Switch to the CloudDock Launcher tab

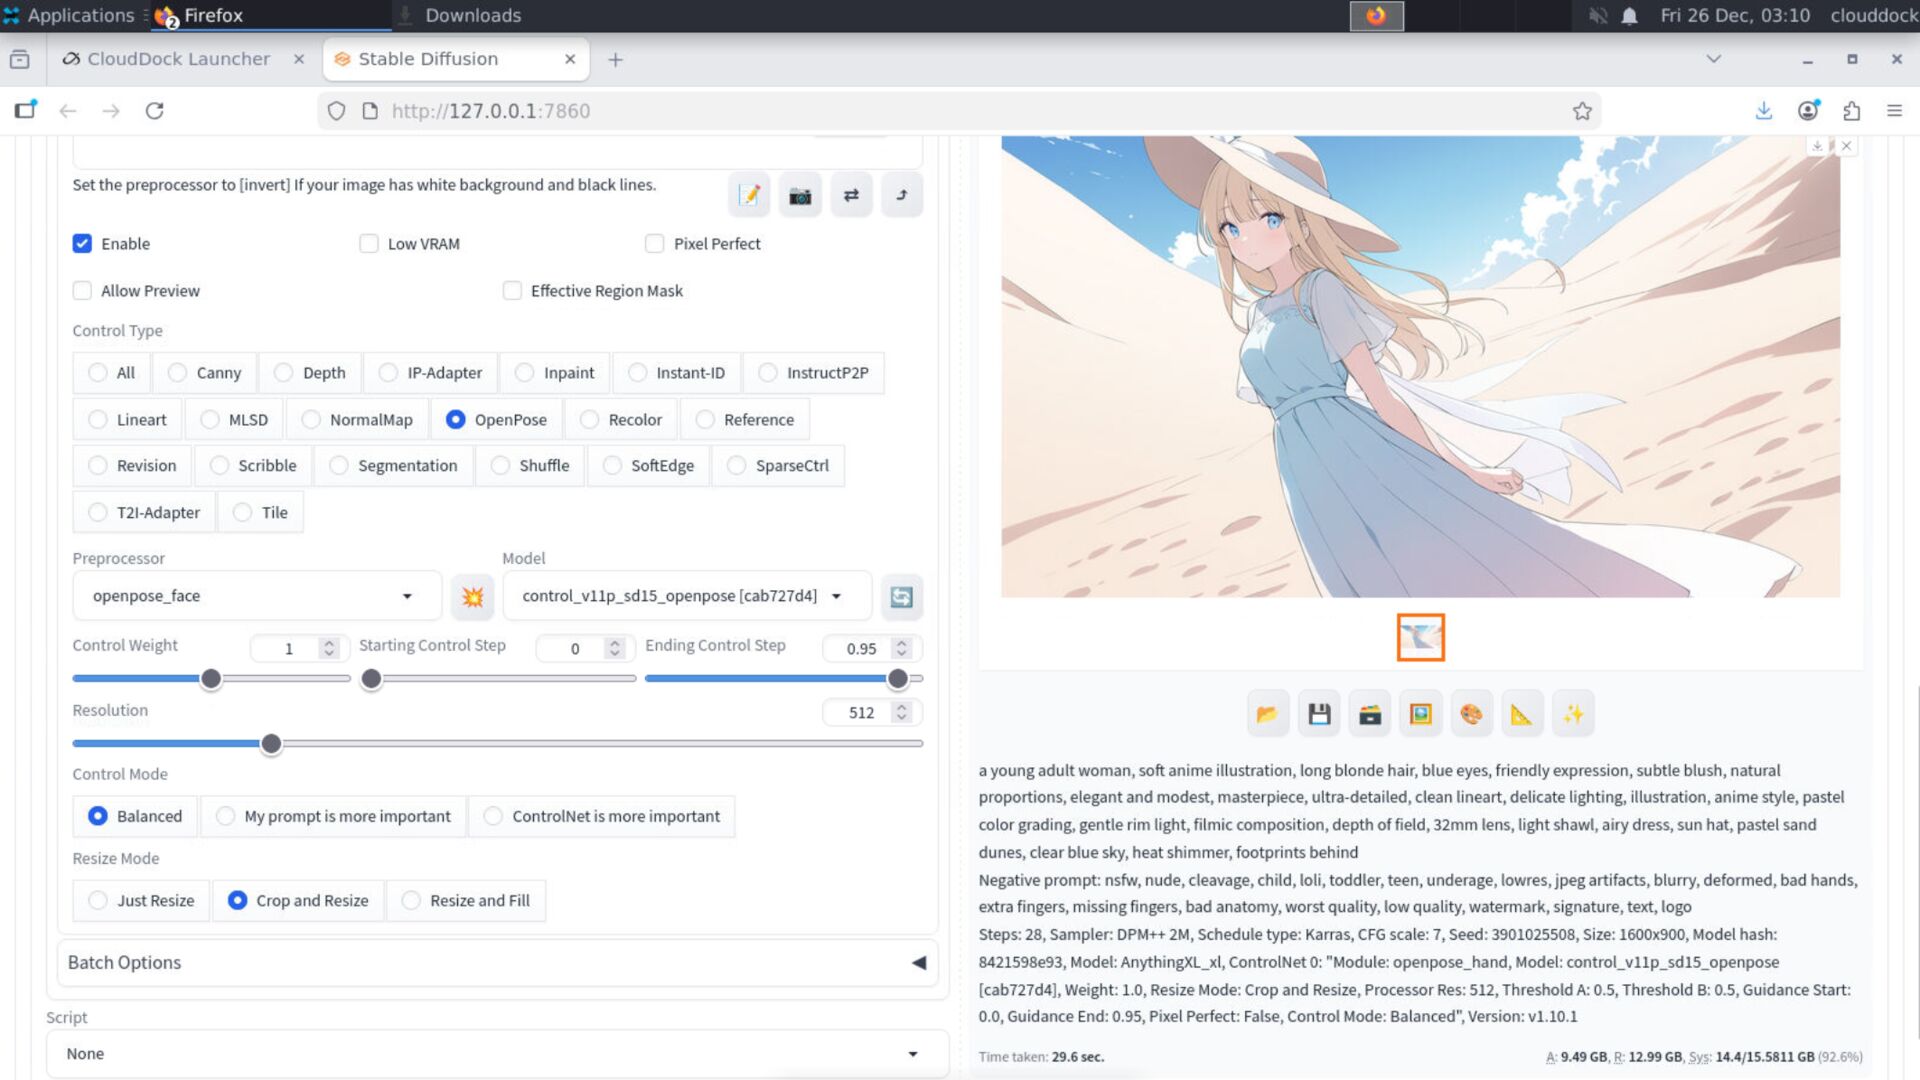point(178,59)
